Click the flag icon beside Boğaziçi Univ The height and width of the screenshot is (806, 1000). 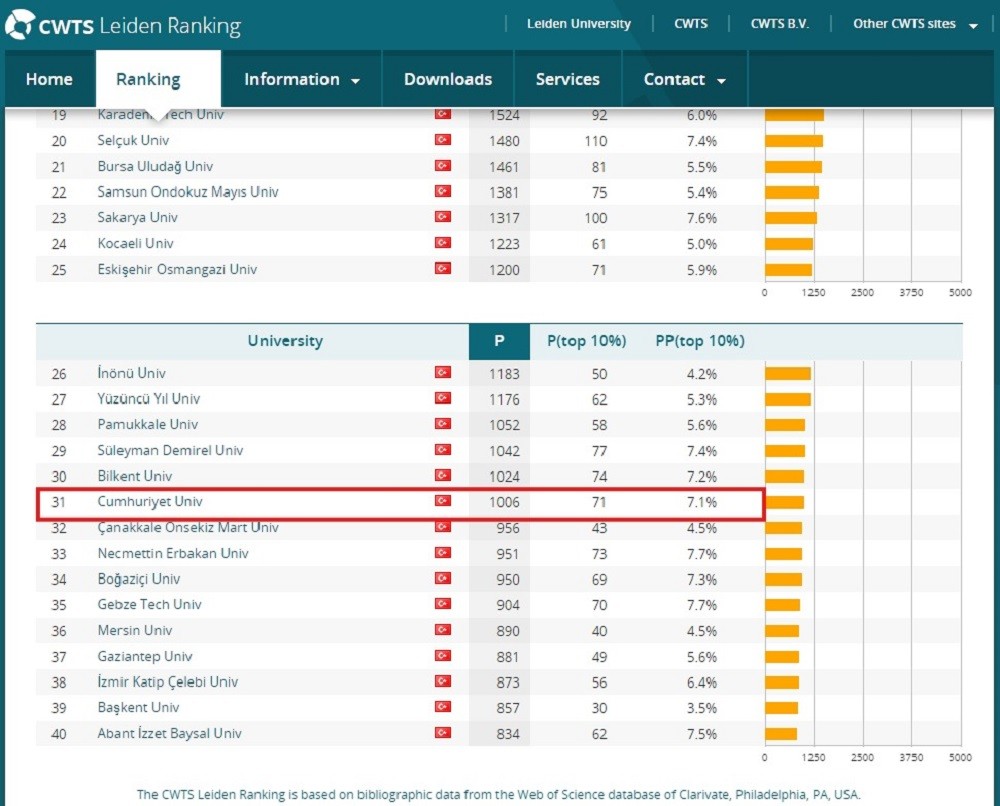[442, 579]
